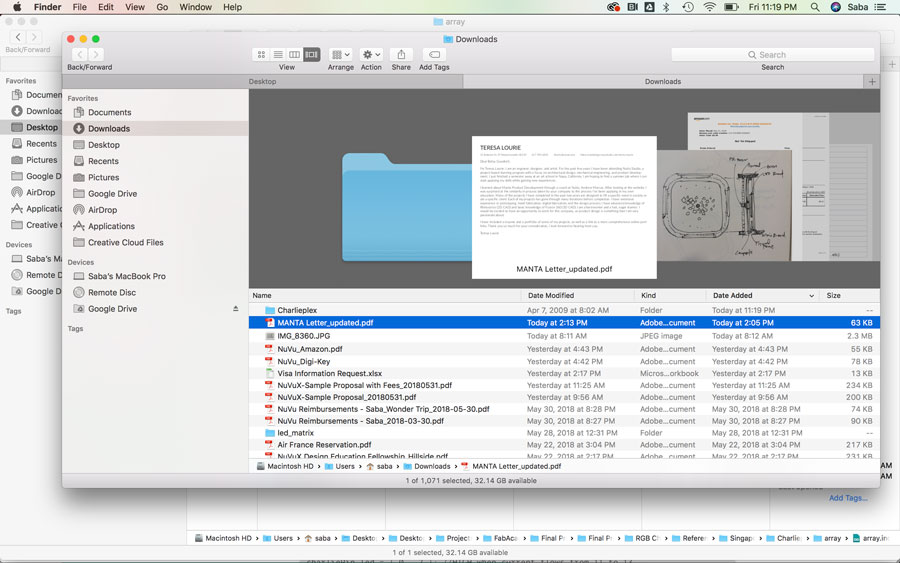Open Creative Cloud Files in sidebar
The image size is (900, 563).
point(155,243)
